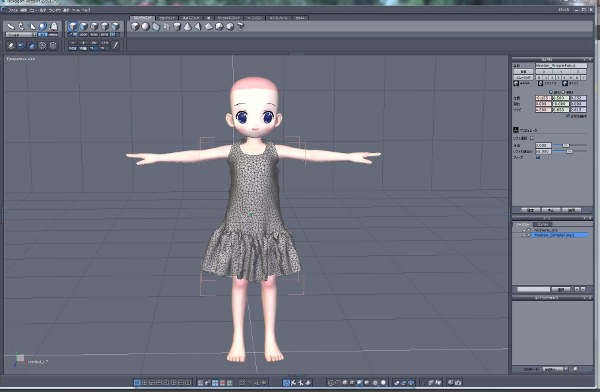The image size is (600, 392).
Task: Adjust the upper slider in the properties panel
Action: 566,145
